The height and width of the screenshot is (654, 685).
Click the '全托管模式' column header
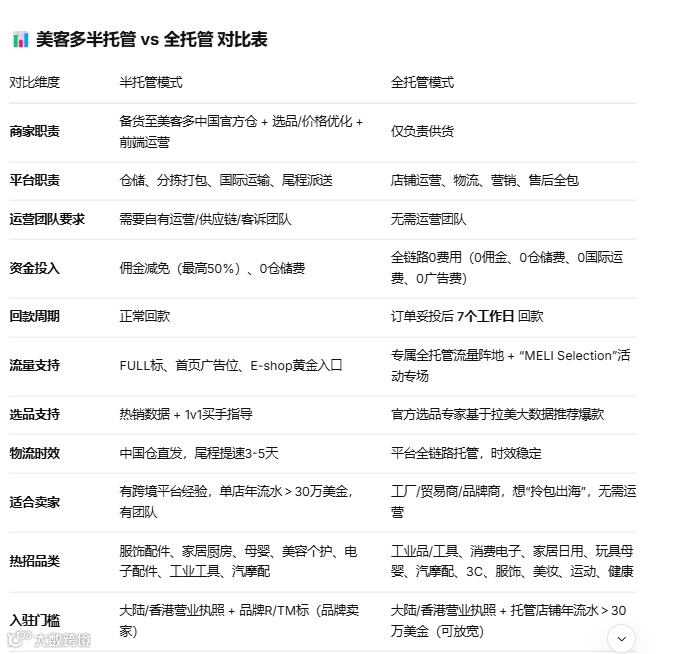coord(422,82)
